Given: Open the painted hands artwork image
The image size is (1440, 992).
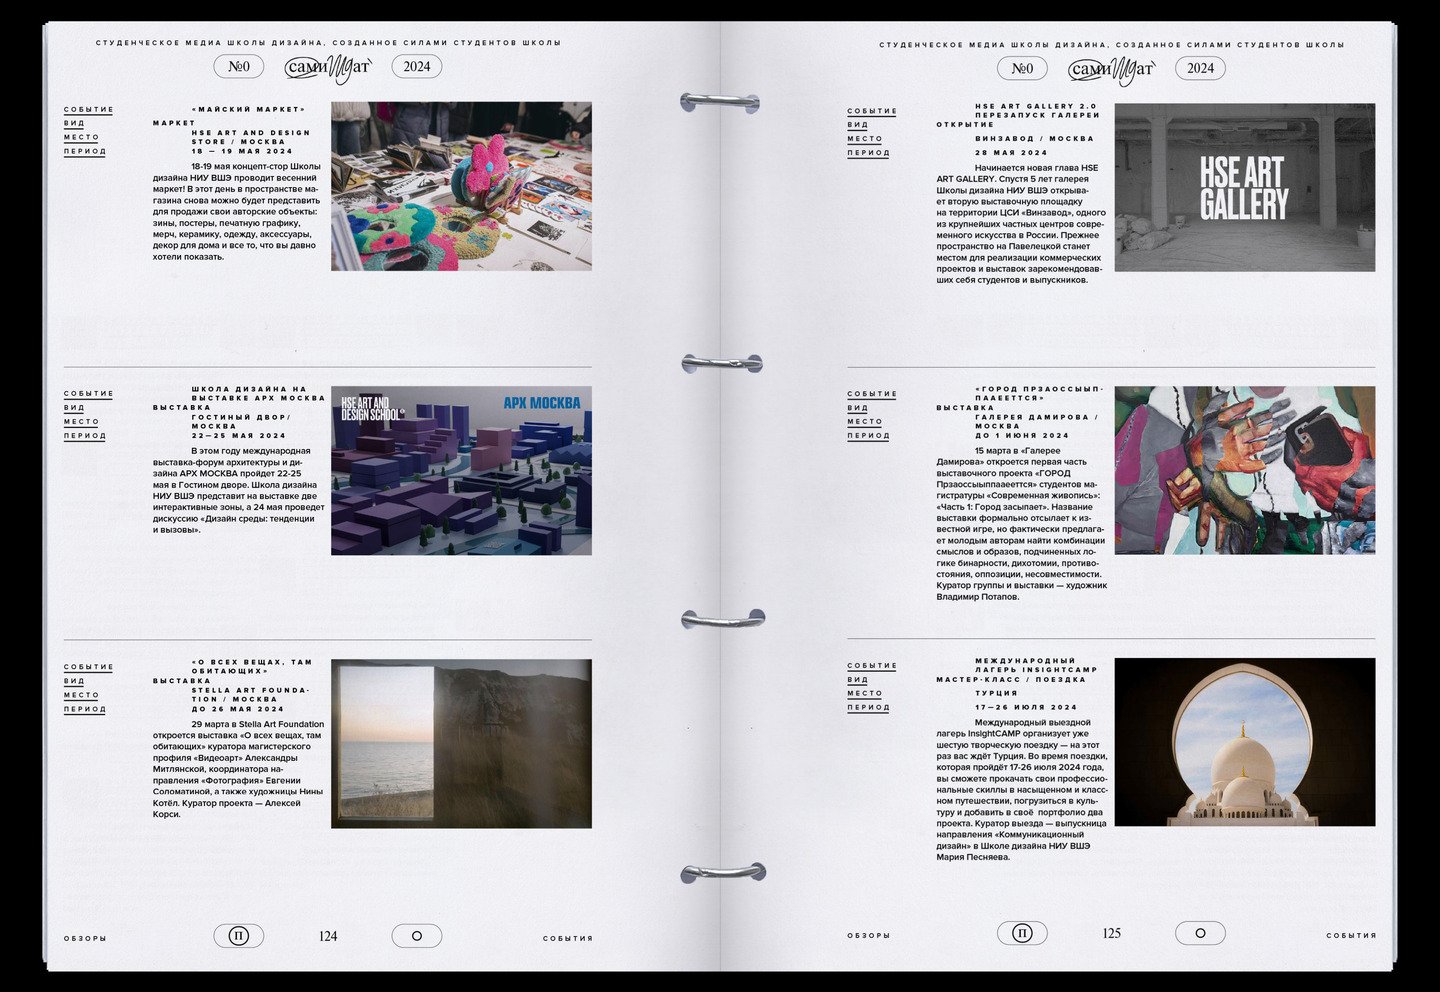Looking at the screenshot, I should (x=1245, y=471).
